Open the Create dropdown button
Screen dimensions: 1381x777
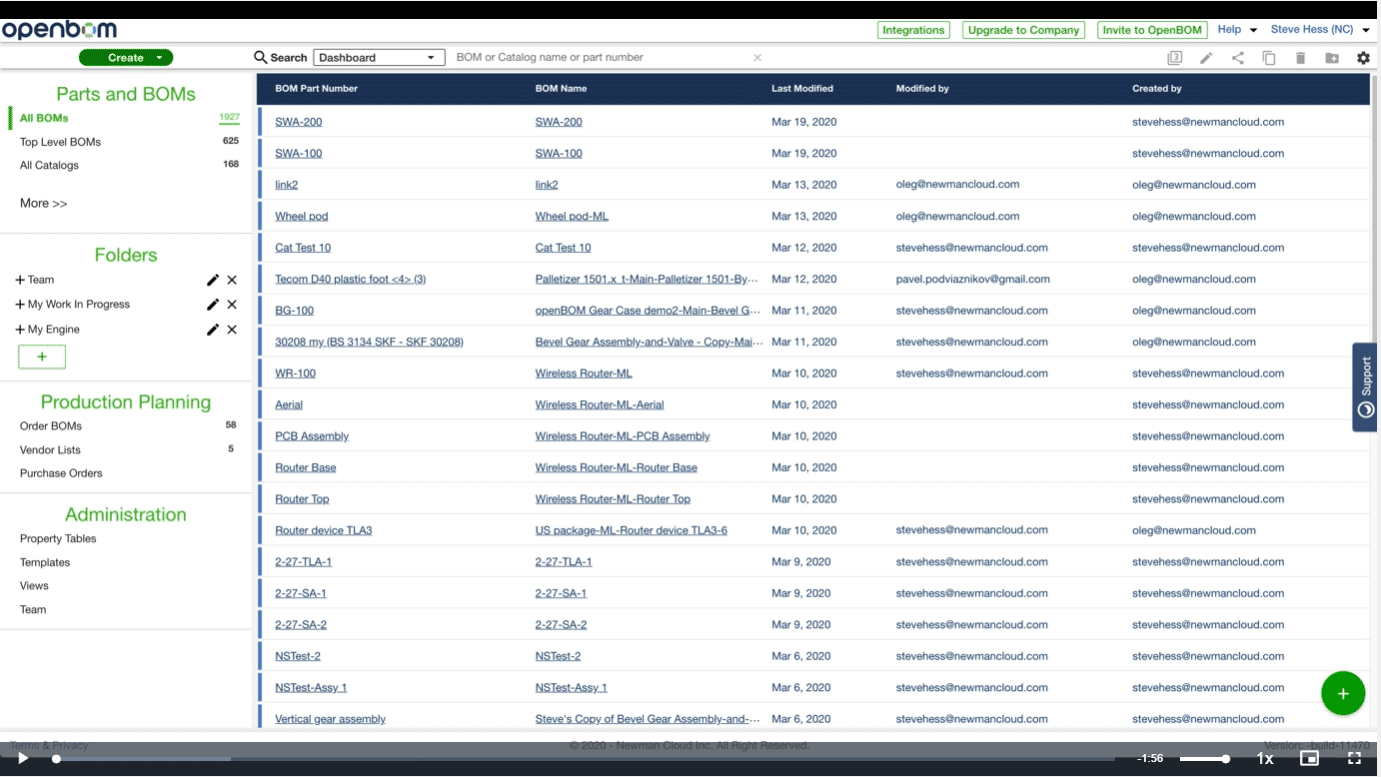126,58
